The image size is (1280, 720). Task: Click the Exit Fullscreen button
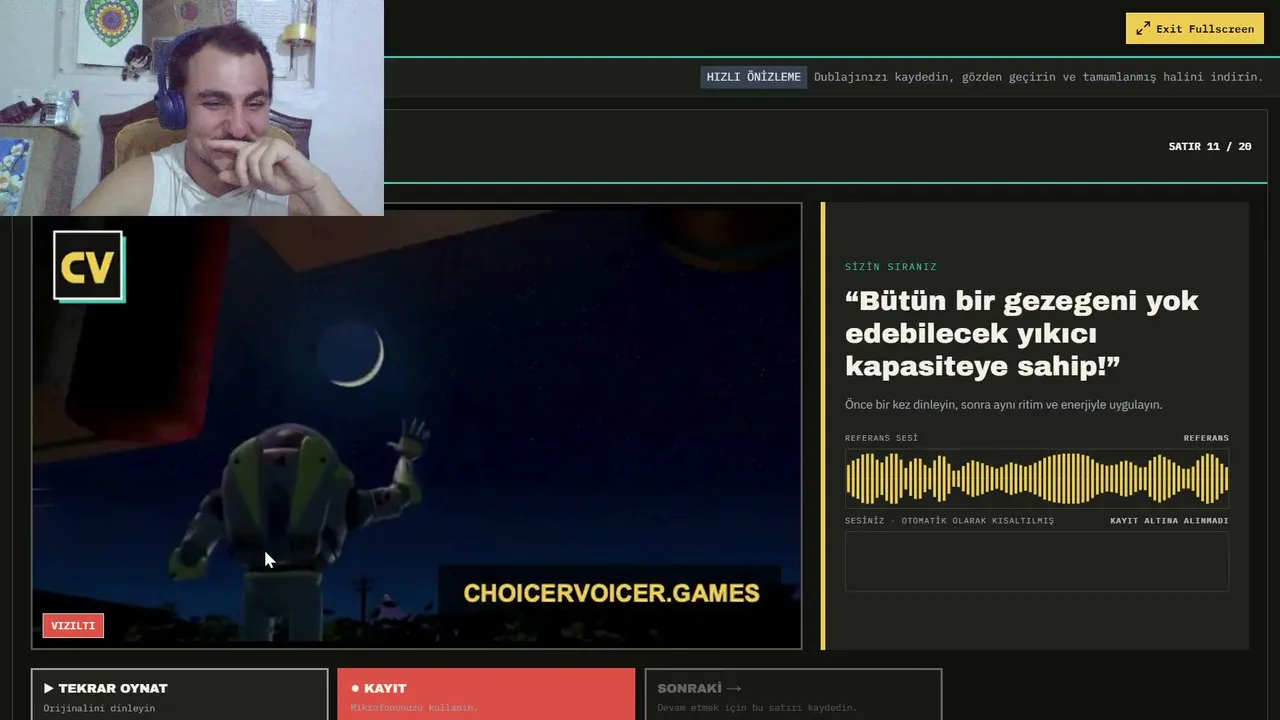(1194, 28)
